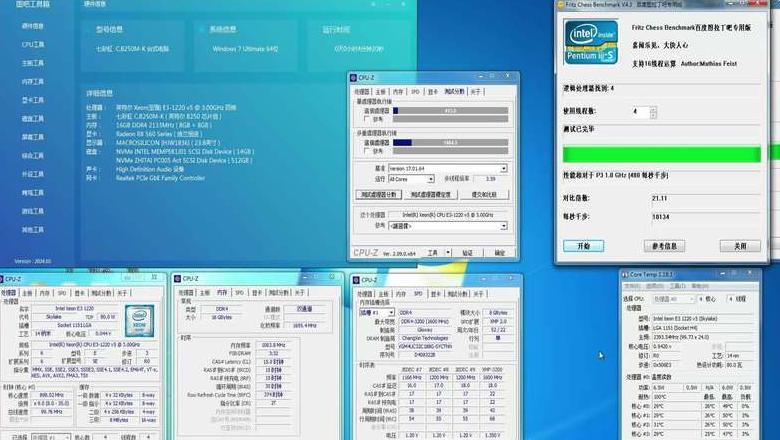Image resolution: width=780 pixels, height=440 pixels.
Task: Open the 关于 tab in the CPU-Z benchmark window
Action: point(476,91)
